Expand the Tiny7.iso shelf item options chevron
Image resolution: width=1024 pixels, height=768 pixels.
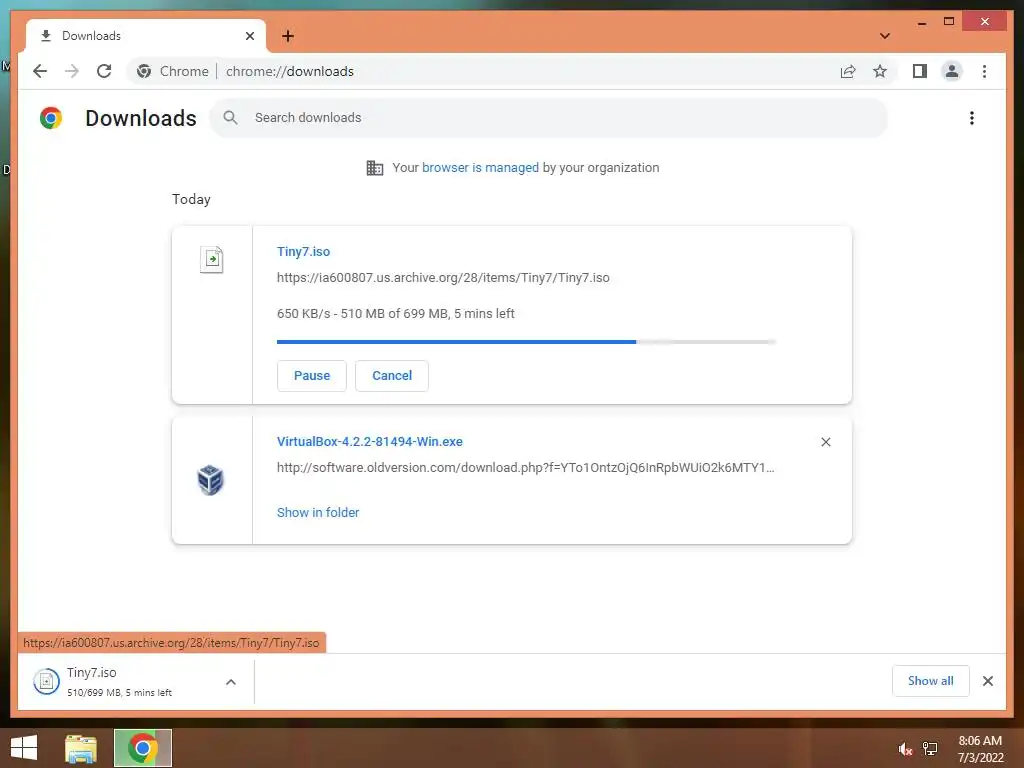coord(231,682)
